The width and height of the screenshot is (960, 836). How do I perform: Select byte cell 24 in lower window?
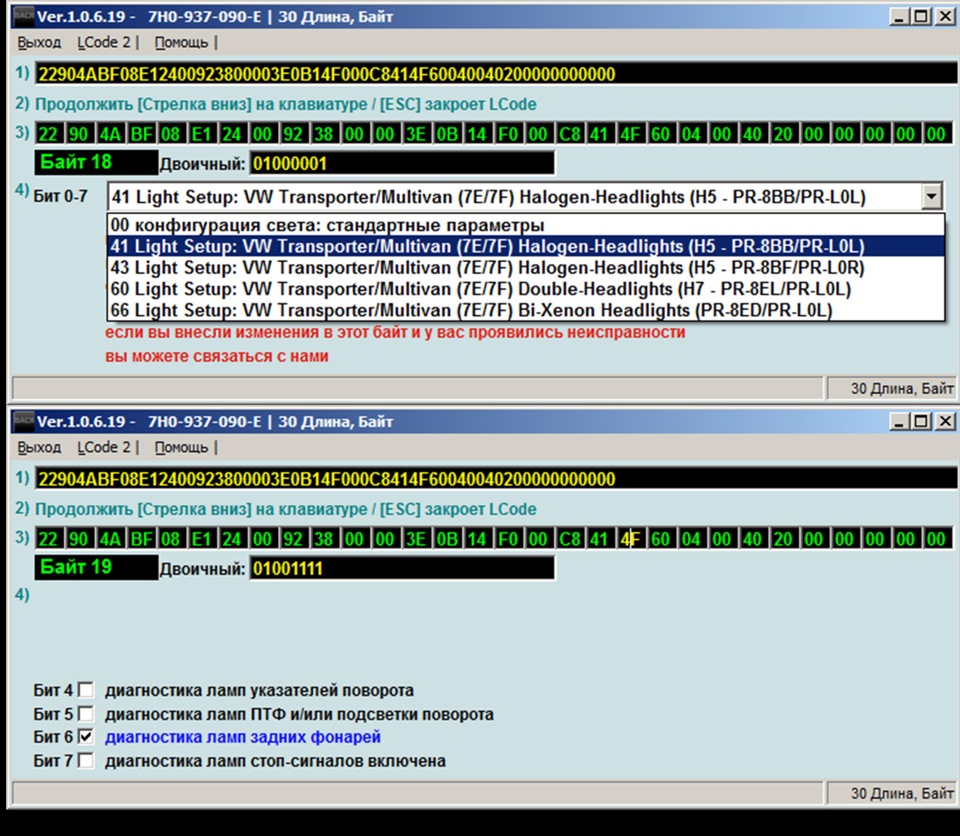(231, 539)
